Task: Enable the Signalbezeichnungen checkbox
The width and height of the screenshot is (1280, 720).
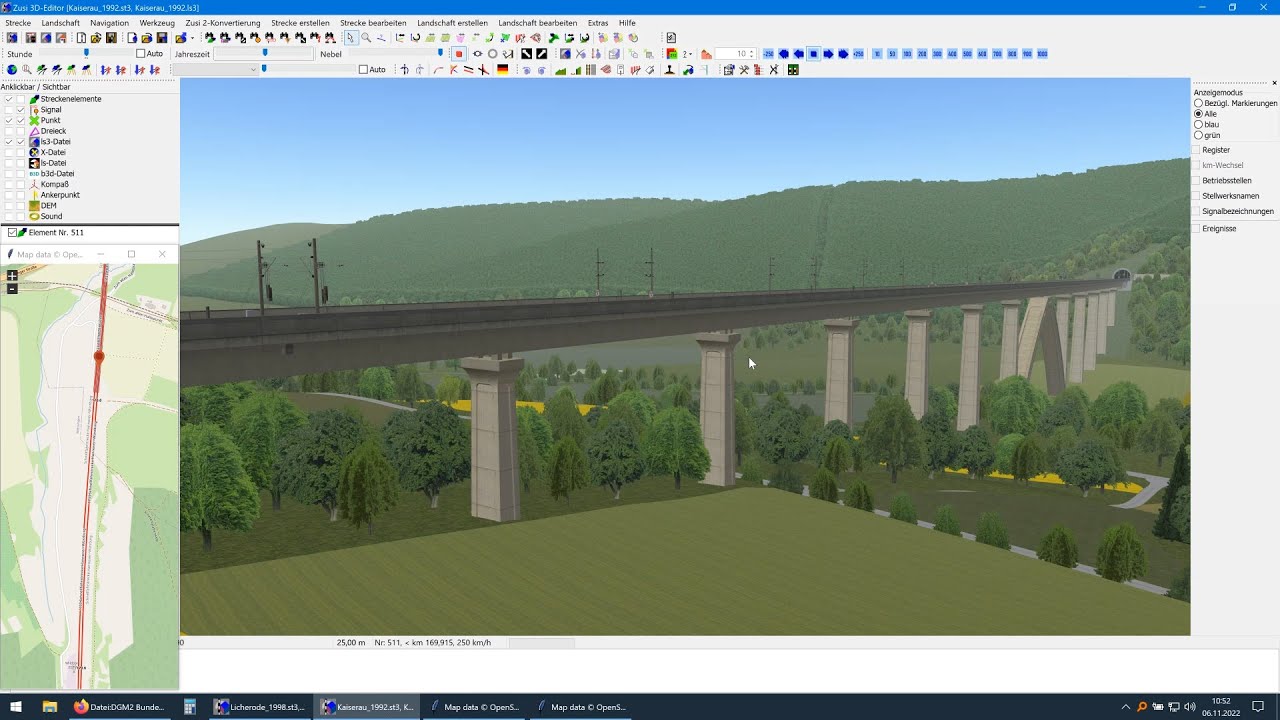Action: click(1195, 211)
